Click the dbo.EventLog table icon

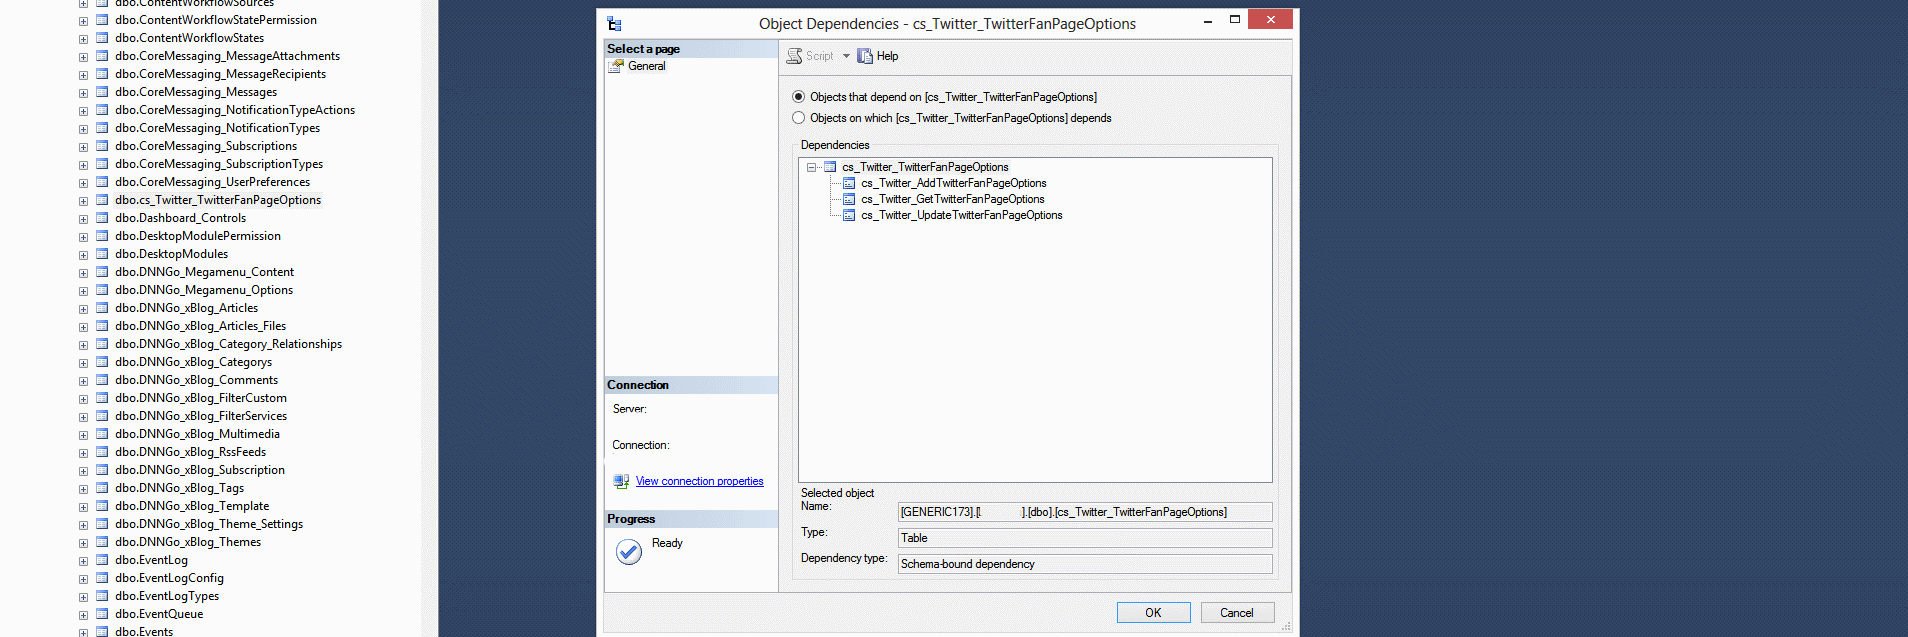102,560
